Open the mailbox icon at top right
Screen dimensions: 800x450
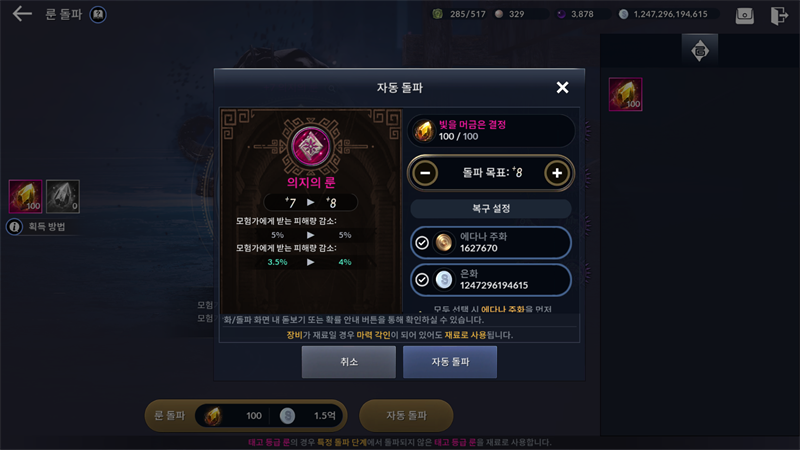pyautogui.click(x=744, y=15)
